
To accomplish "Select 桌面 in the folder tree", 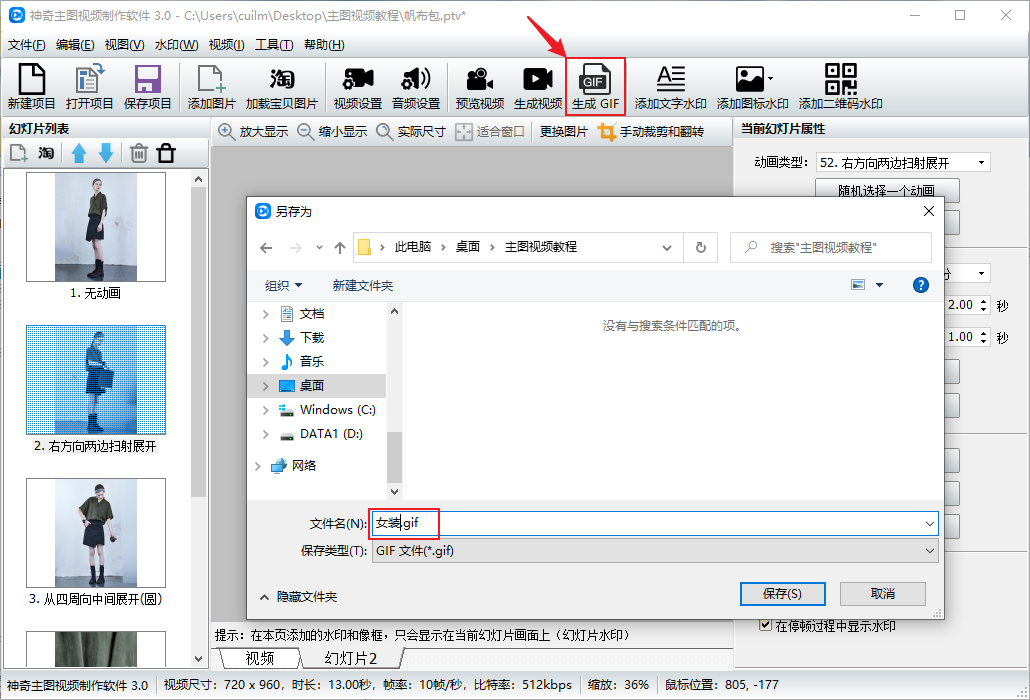I will (312, 386).
